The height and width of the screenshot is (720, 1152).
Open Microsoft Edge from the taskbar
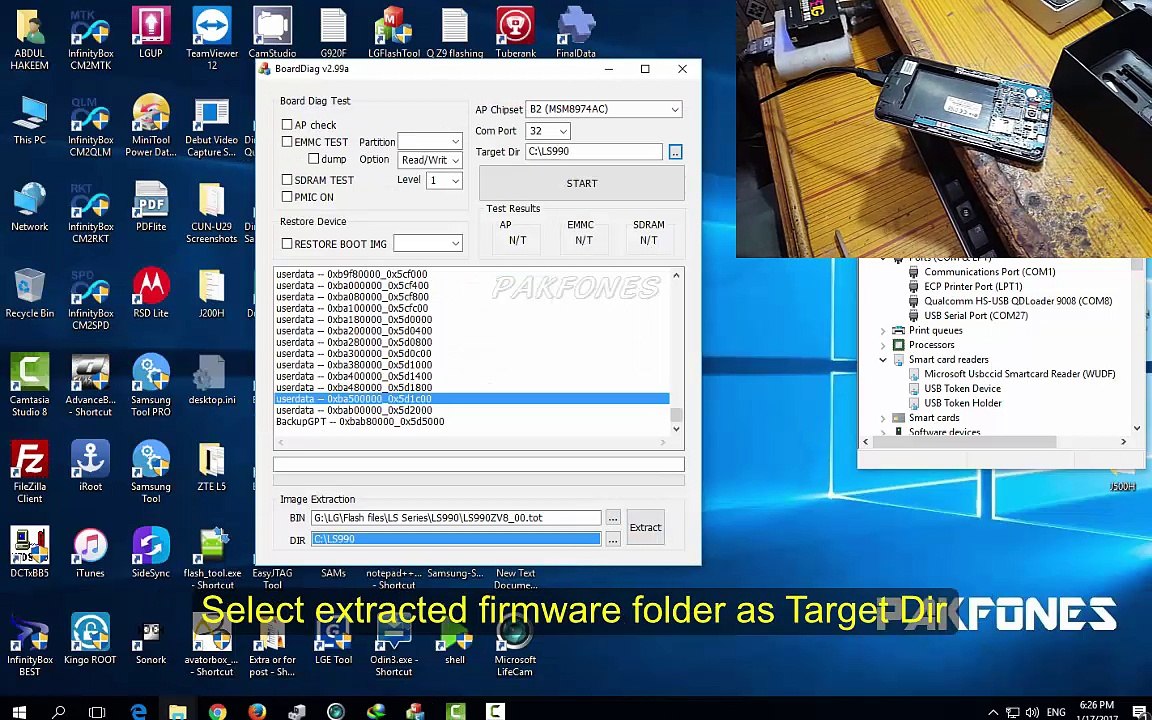(138, 710)
